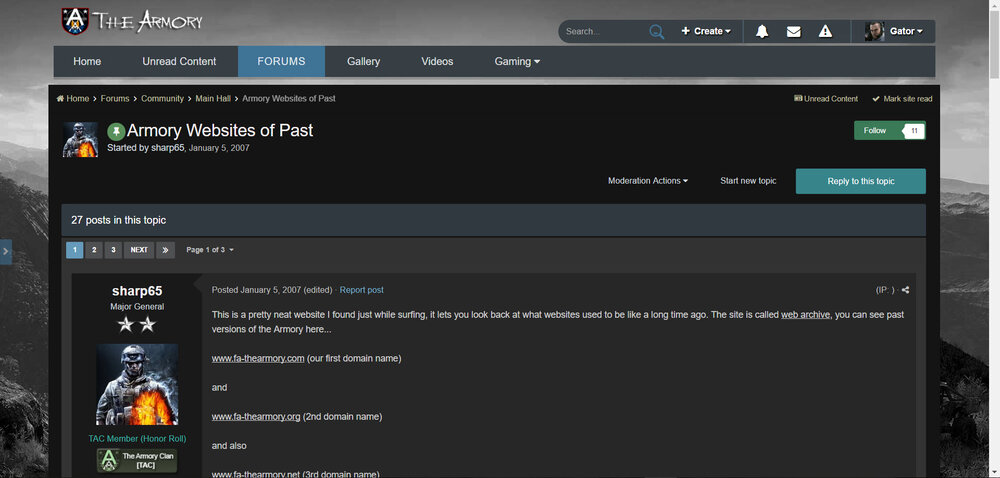Screen dimensions: 1000x478
Task: Toggle Follow for this topic
Action: [876, 131]
